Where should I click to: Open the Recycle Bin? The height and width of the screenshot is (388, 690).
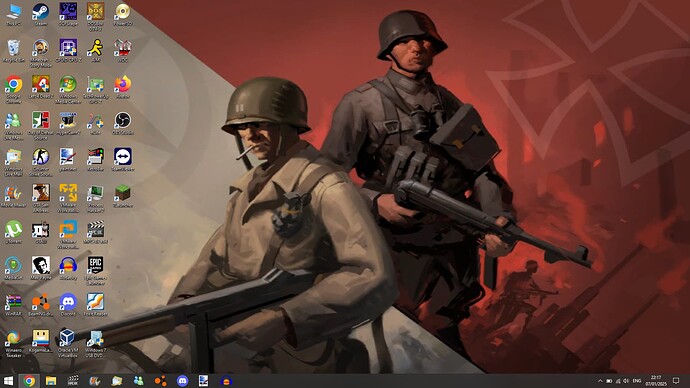pos(14,51)
